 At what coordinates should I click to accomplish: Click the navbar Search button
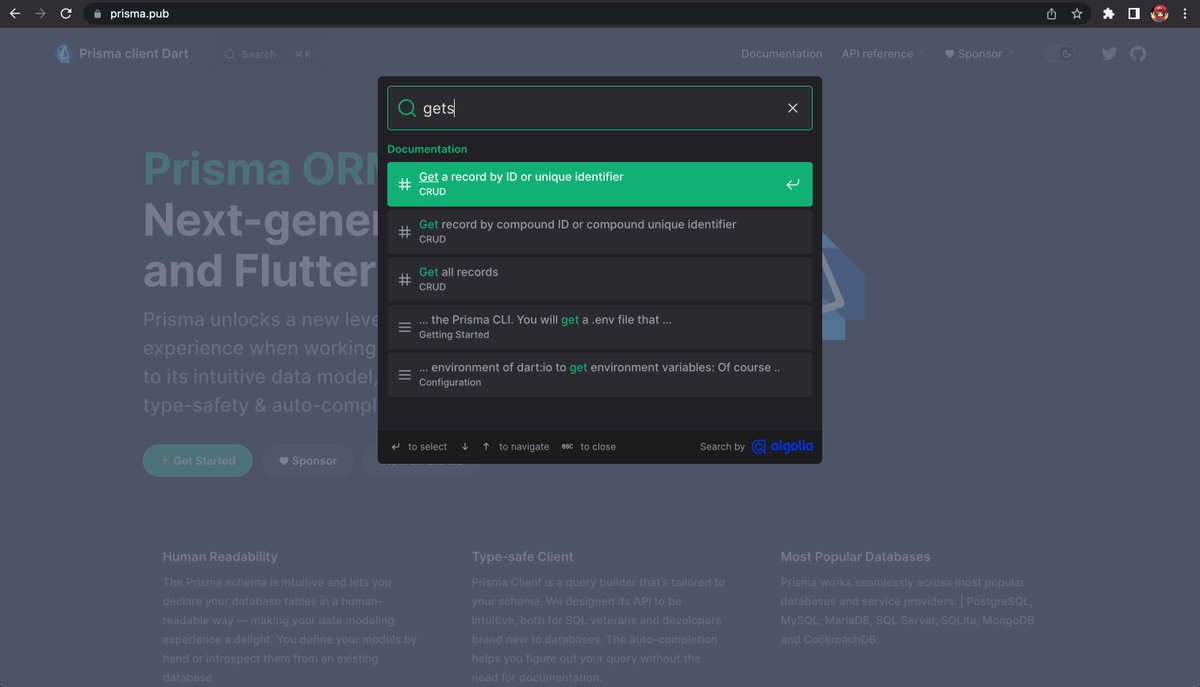pos(269,54)
